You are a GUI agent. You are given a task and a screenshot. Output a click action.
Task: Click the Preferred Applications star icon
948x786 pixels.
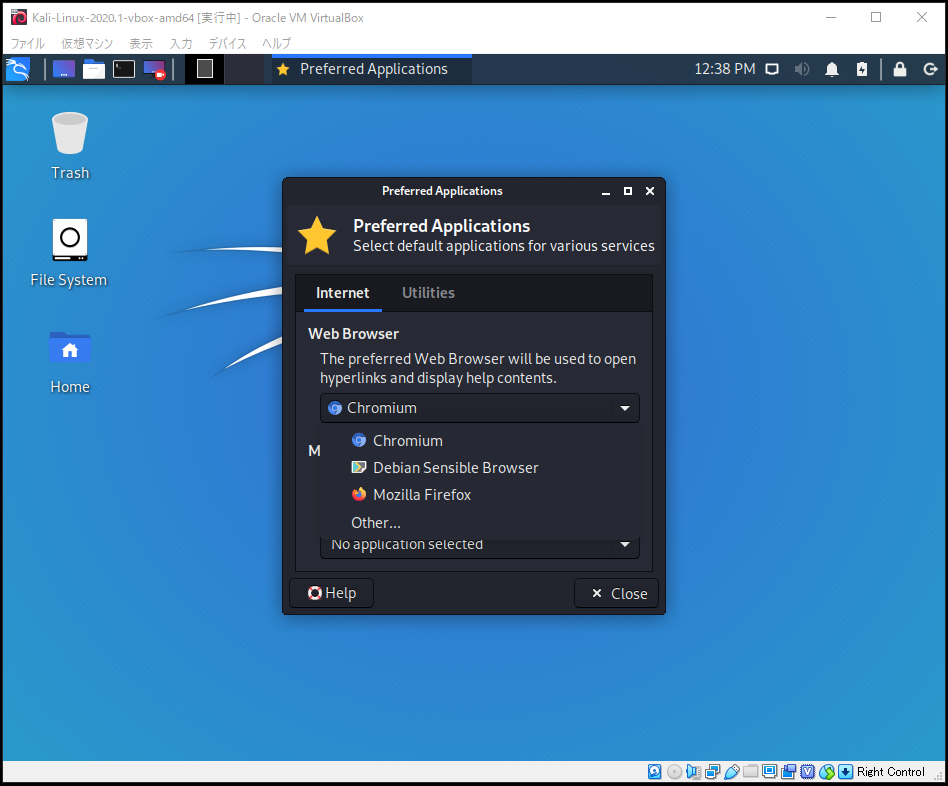point(317,235)
